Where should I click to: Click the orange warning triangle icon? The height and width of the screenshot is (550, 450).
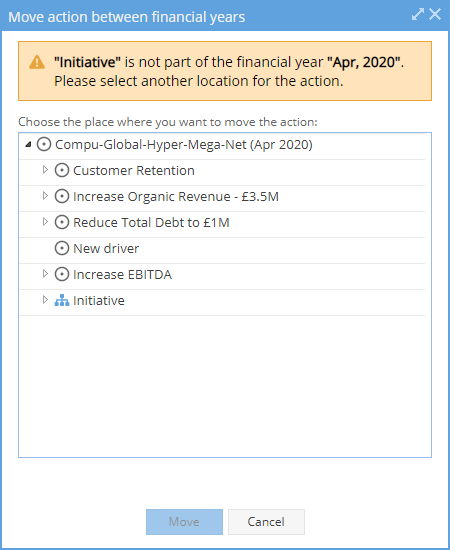pyautogui.click(x=37, y=62)
